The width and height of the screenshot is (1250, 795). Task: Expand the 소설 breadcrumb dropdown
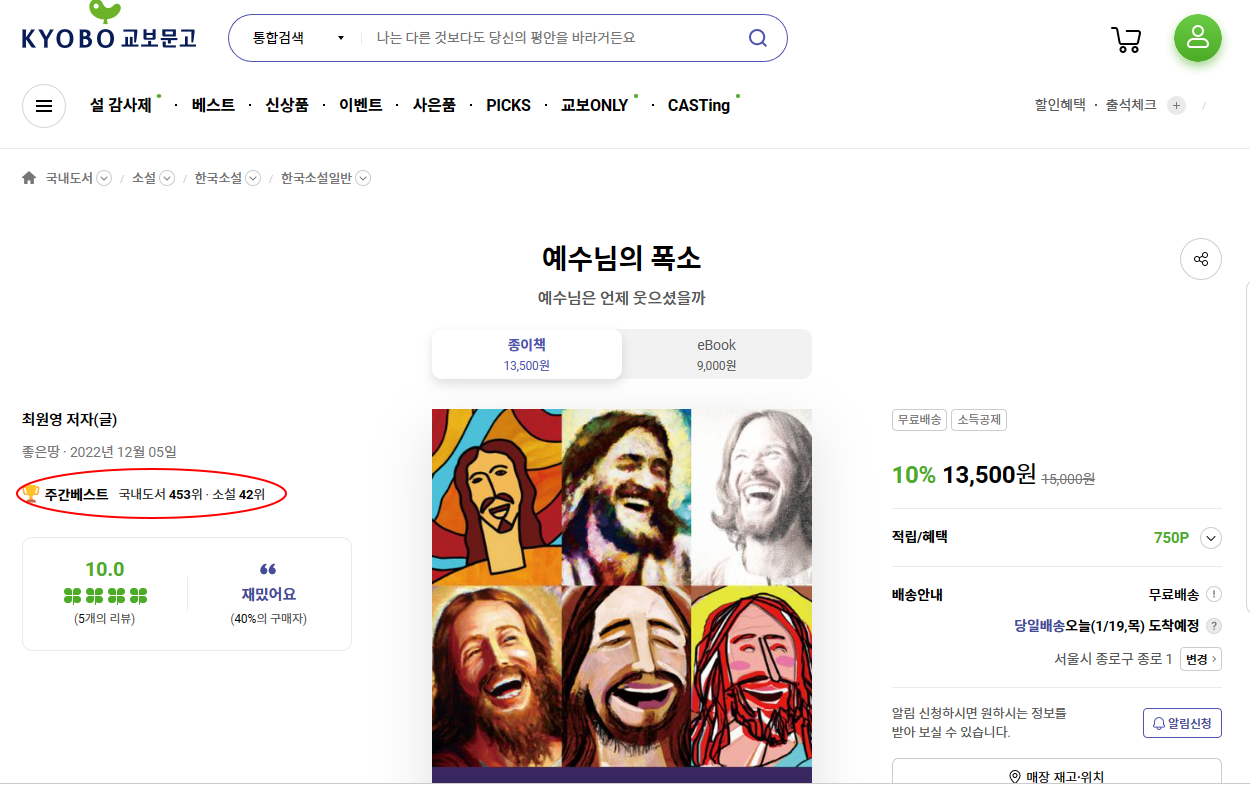coord(167,178)
